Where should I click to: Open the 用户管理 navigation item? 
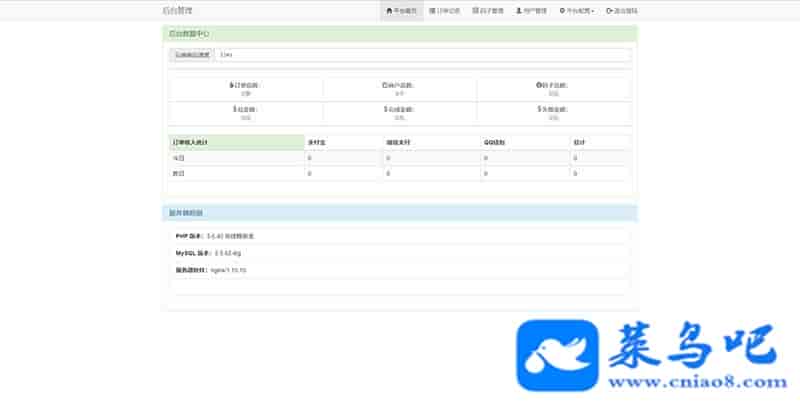point(531,11)
